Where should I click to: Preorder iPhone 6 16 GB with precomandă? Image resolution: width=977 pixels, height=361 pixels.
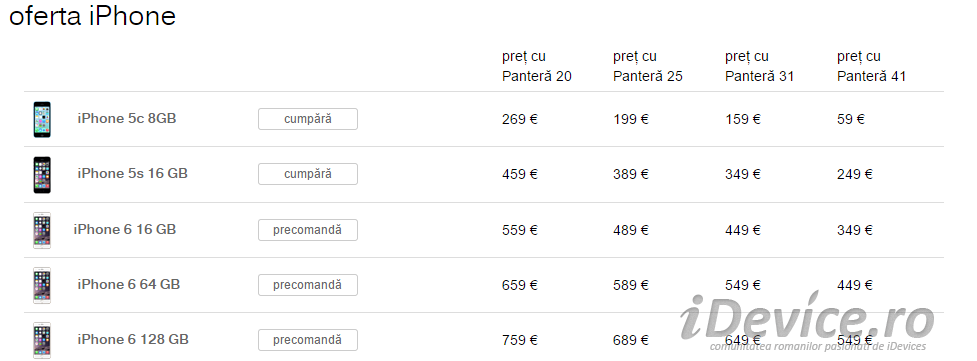pyautogui.click(x=308, y=230)
